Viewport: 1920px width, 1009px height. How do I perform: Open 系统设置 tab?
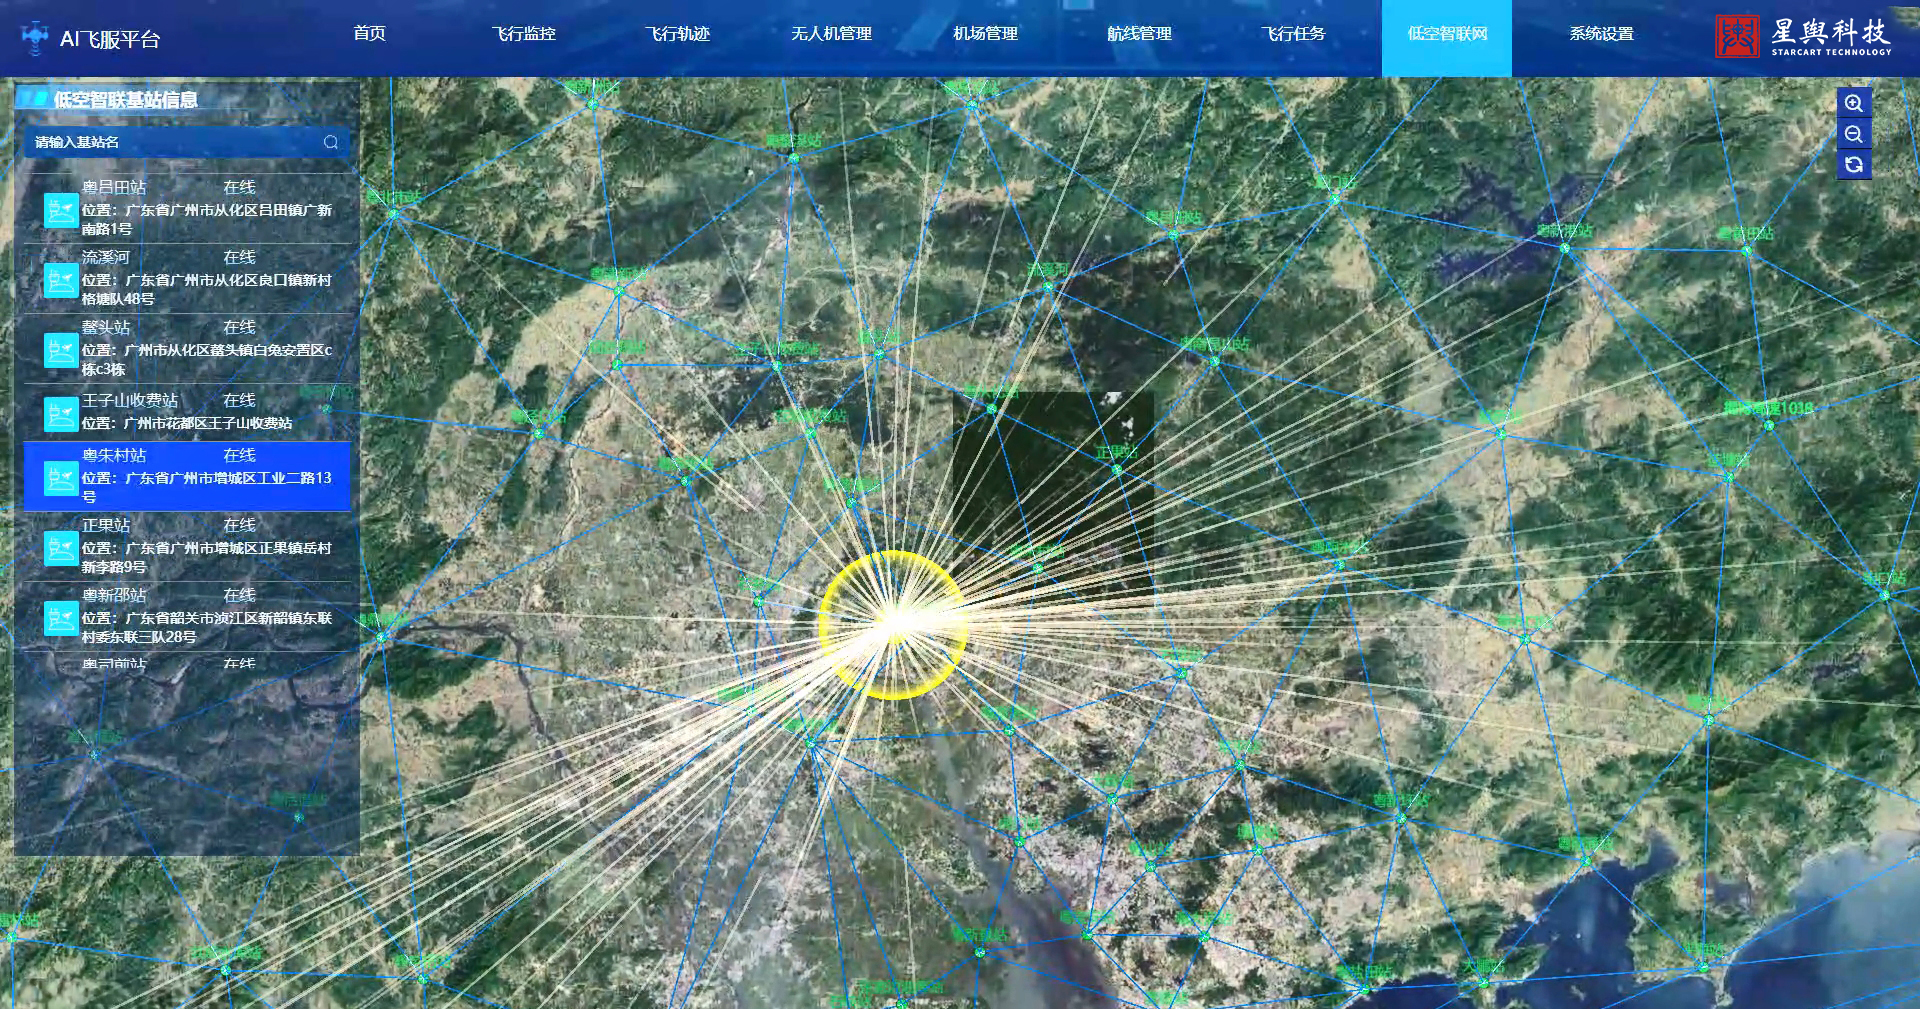click(1601, 33)
